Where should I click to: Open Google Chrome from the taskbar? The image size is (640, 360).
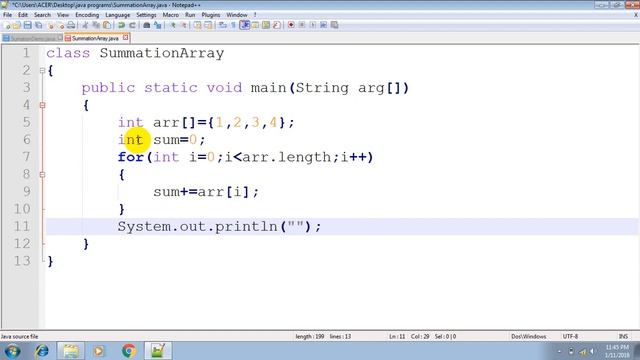(x=129, y=351)
